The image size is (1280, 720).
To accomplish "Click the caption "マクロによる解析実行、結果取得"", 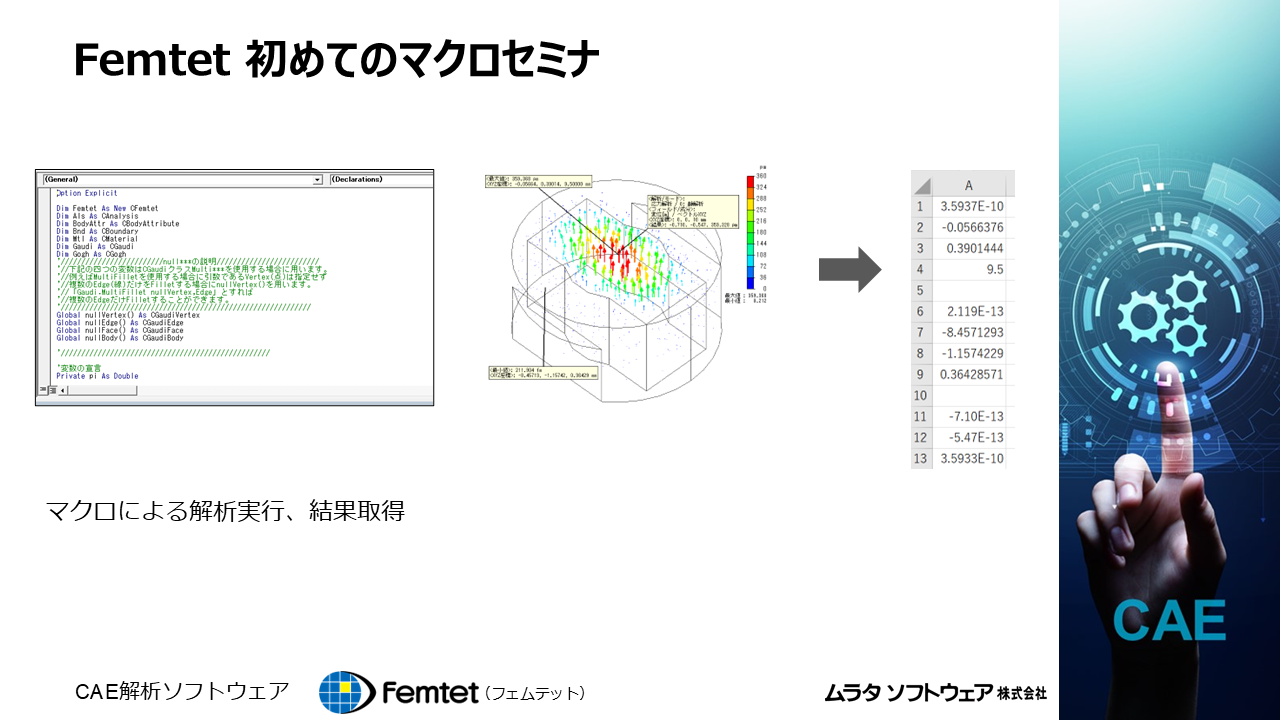I will click(x=226, y=511).
